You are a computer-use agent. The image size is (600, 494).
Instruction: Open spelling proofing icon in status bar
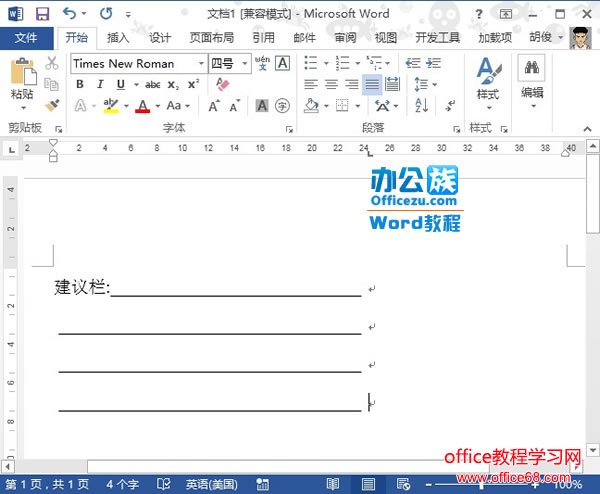[164, 484]
